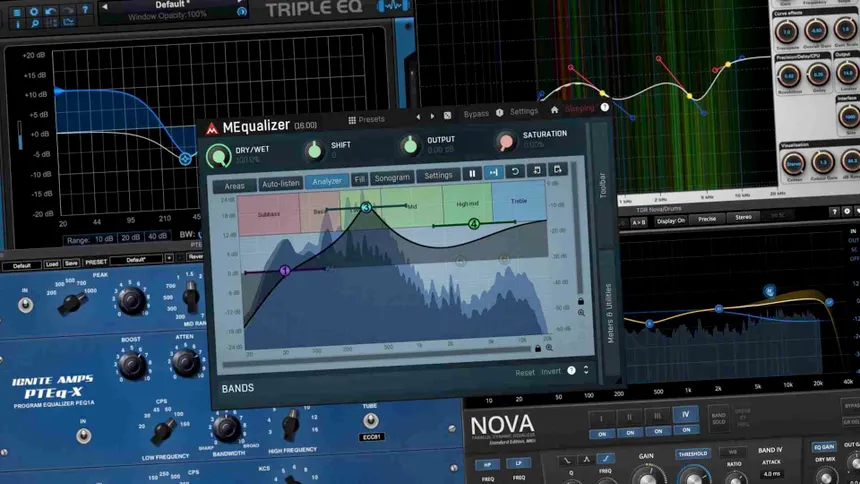Select band IV tab in Nova
The image size is (860, 484).
[x=685, y=414]
